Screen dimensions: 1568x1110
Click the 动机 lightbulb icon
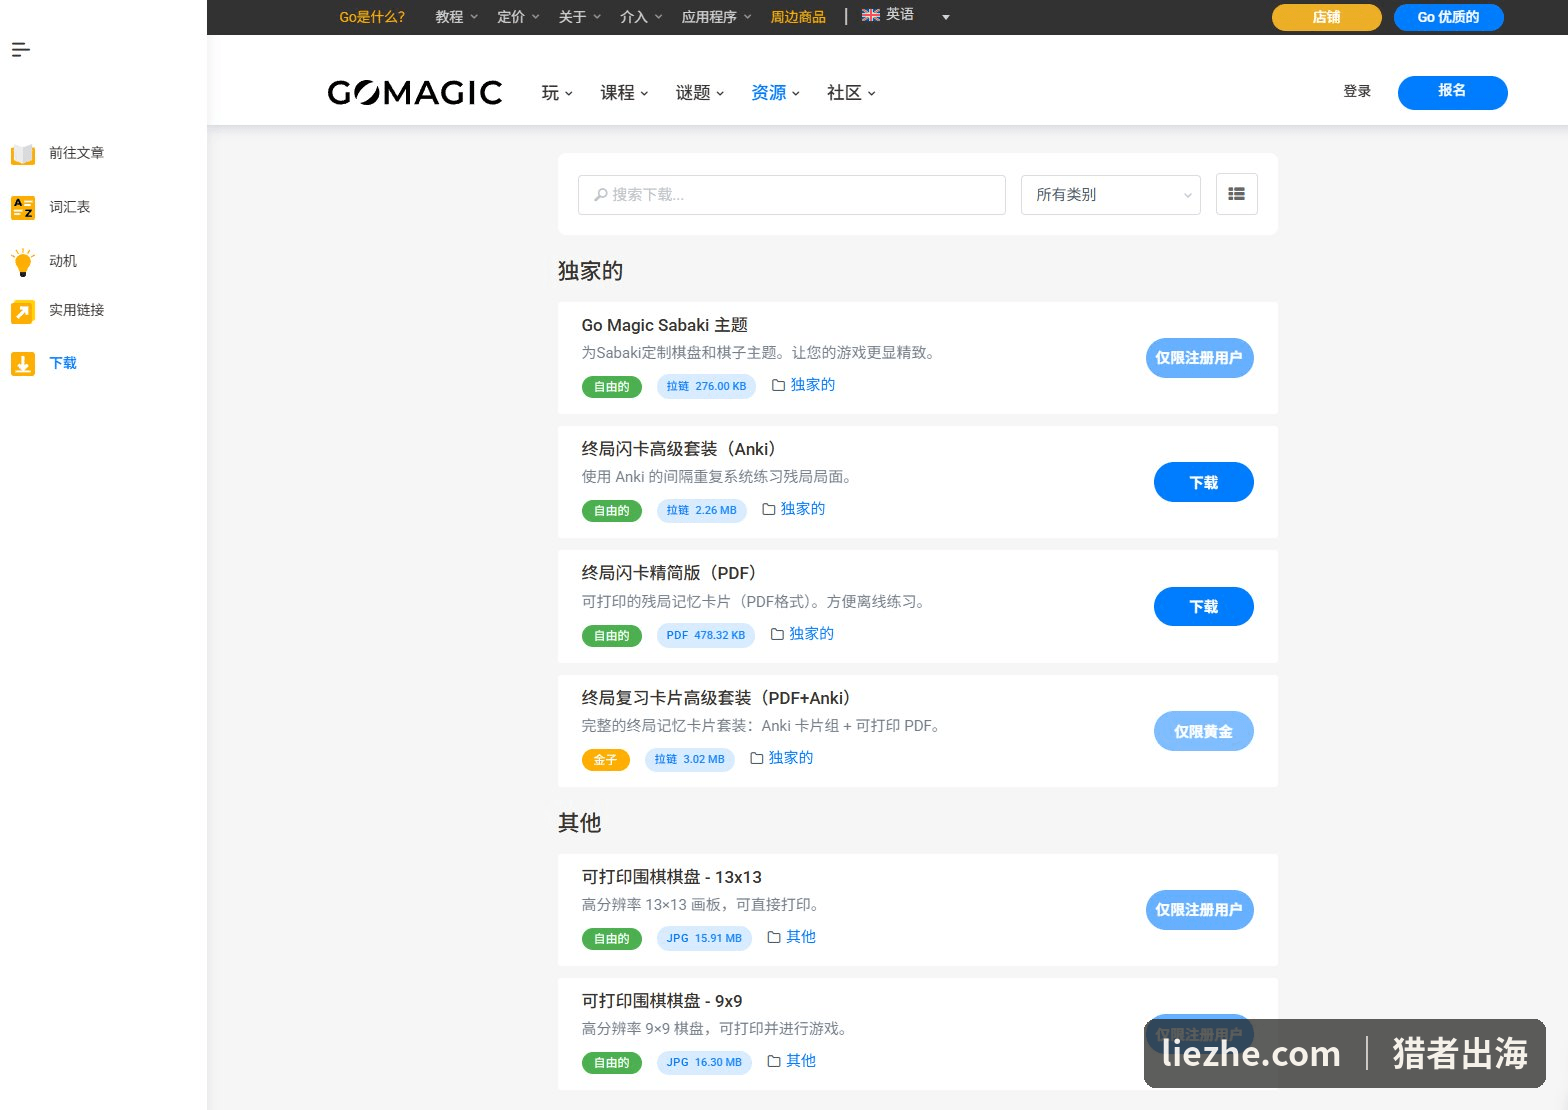[x=23, y=262]
